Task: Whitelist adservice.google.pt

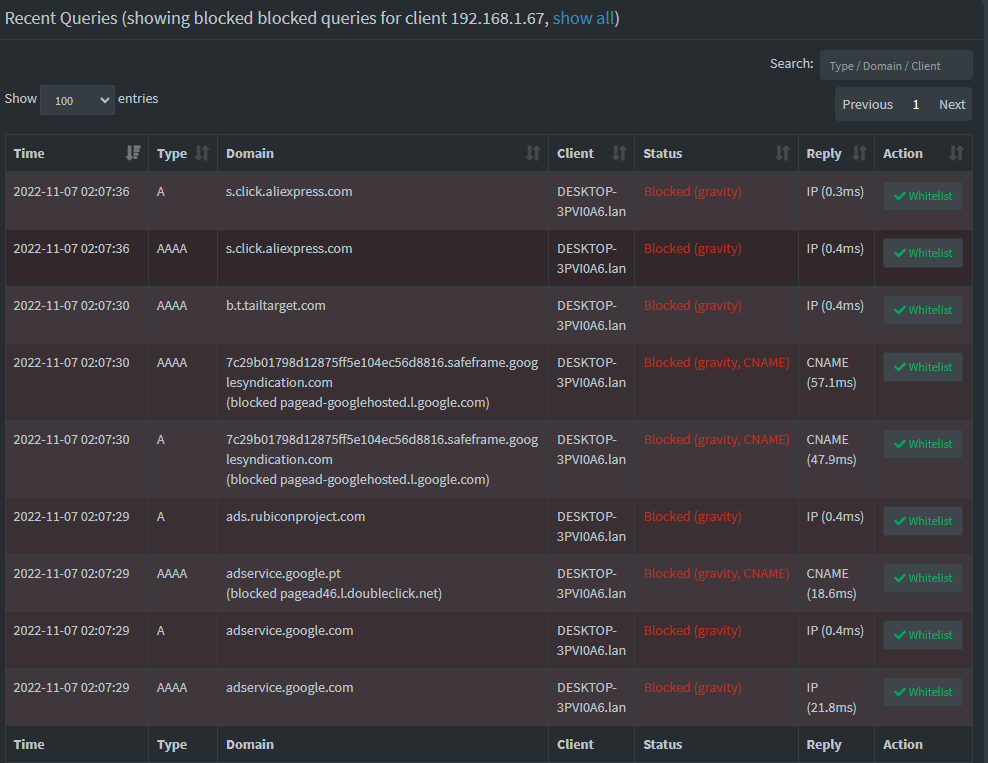Action: (922, 577)
